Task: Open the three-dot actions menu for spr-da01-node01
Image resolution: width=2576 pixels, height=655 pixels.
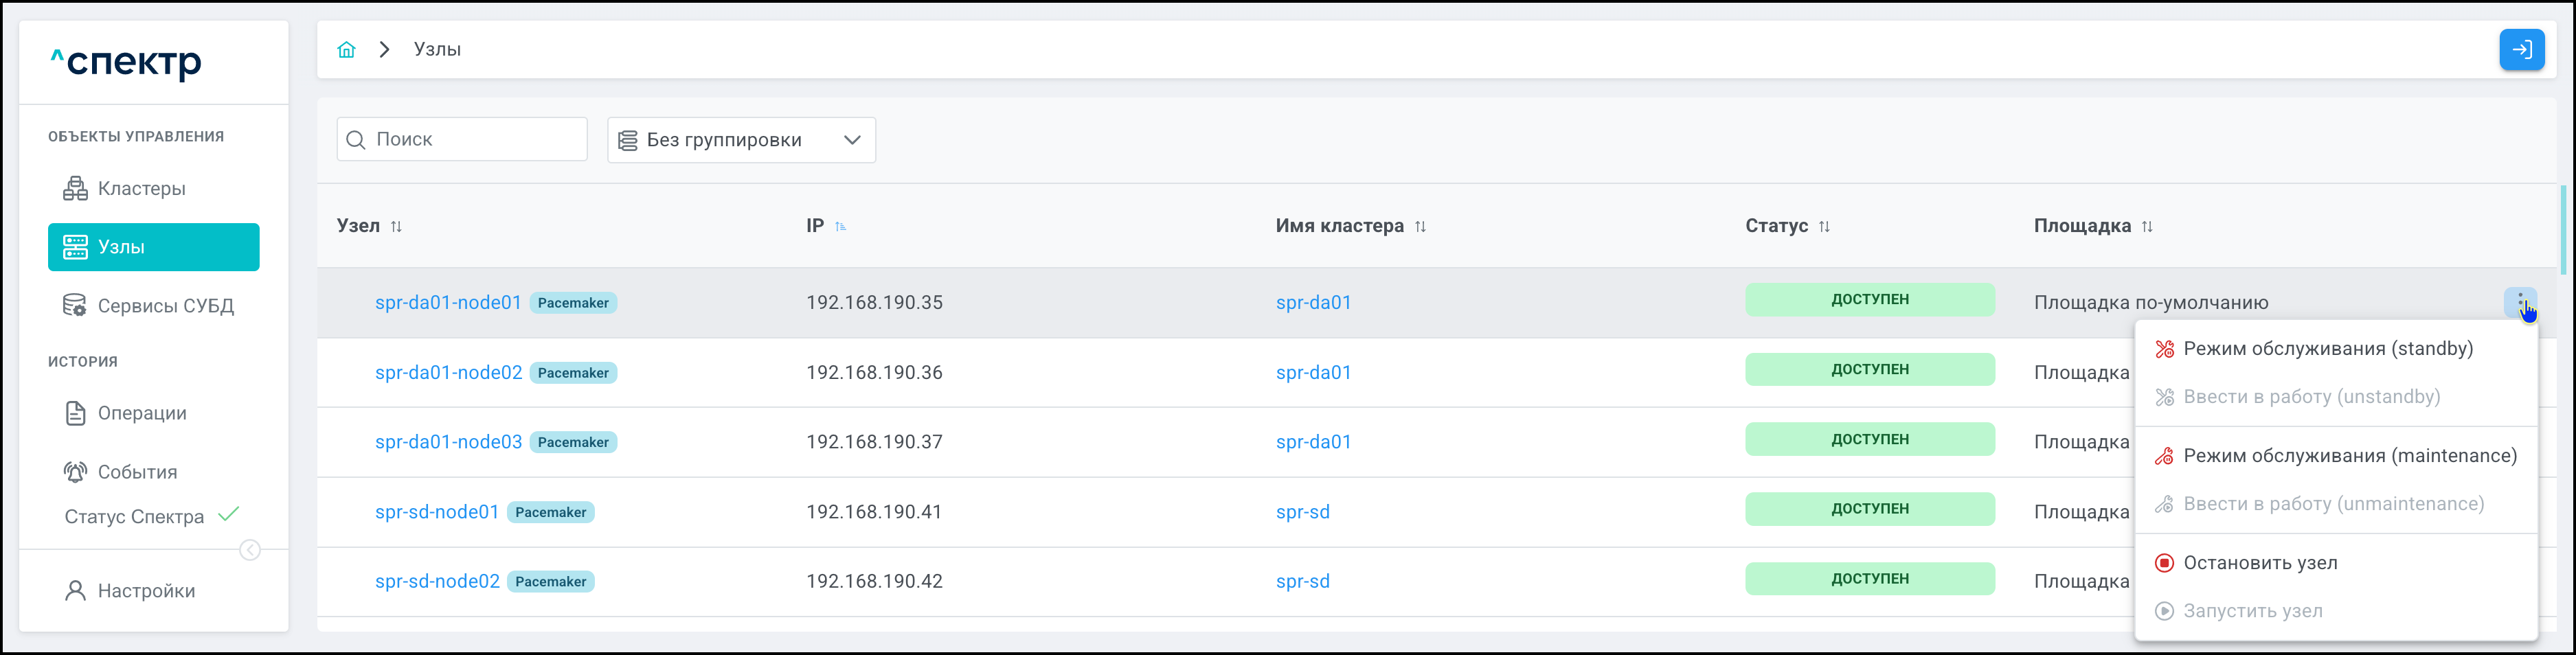Action: pos(2520,301)
